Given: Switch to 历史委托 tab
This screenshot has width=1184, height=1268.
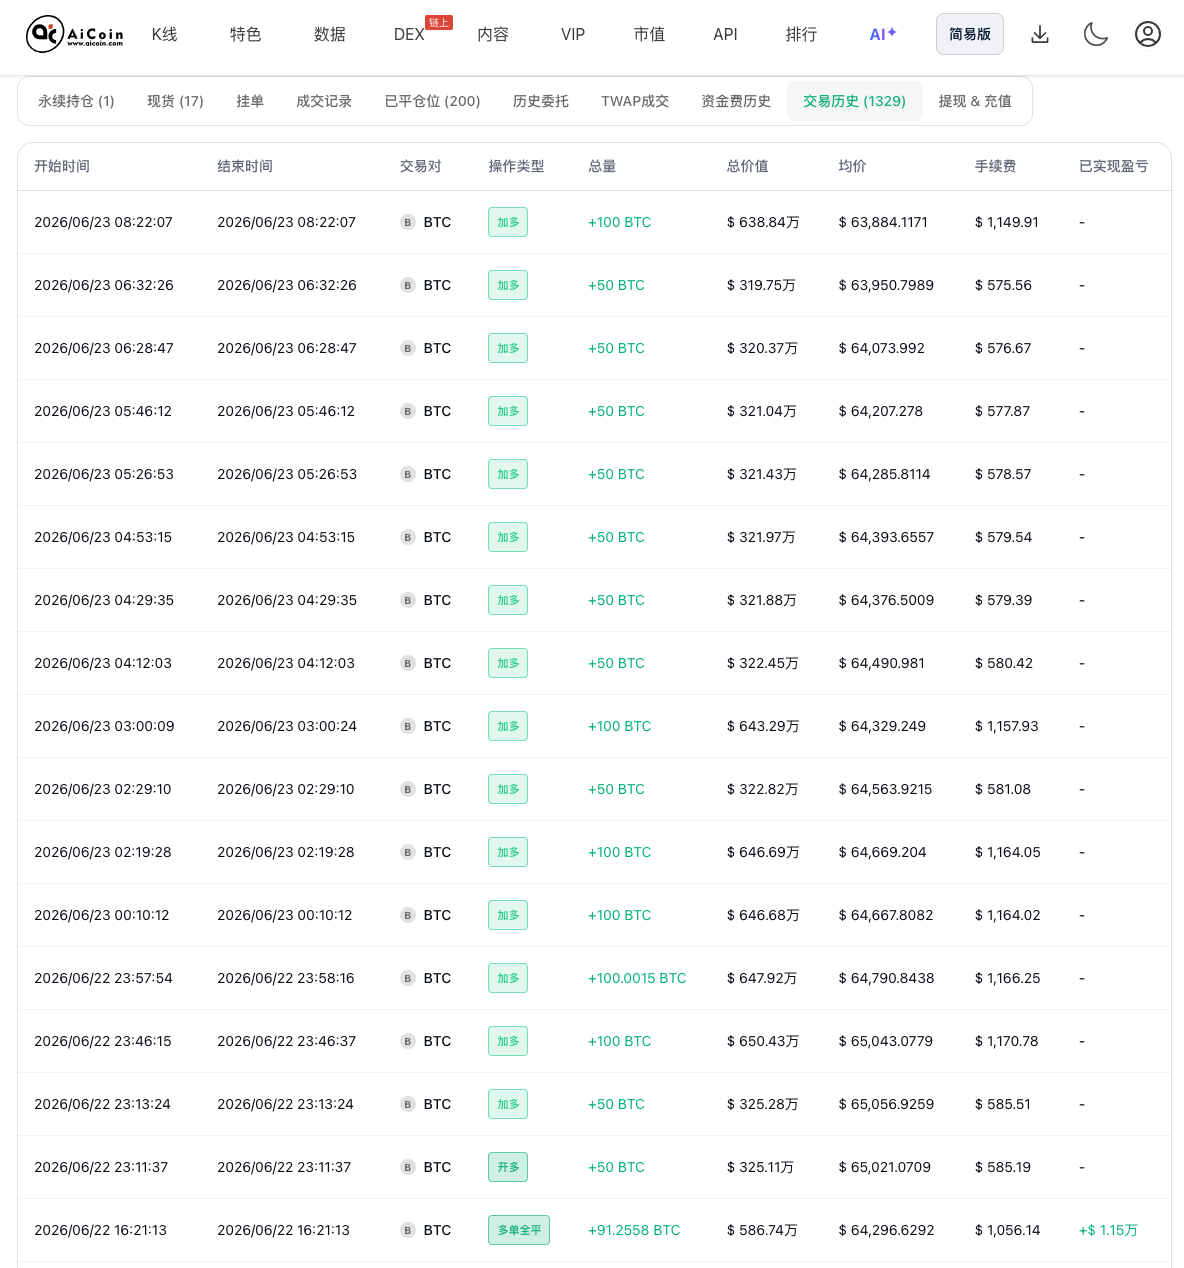Looking at the screenshot, I should point(541,101).
